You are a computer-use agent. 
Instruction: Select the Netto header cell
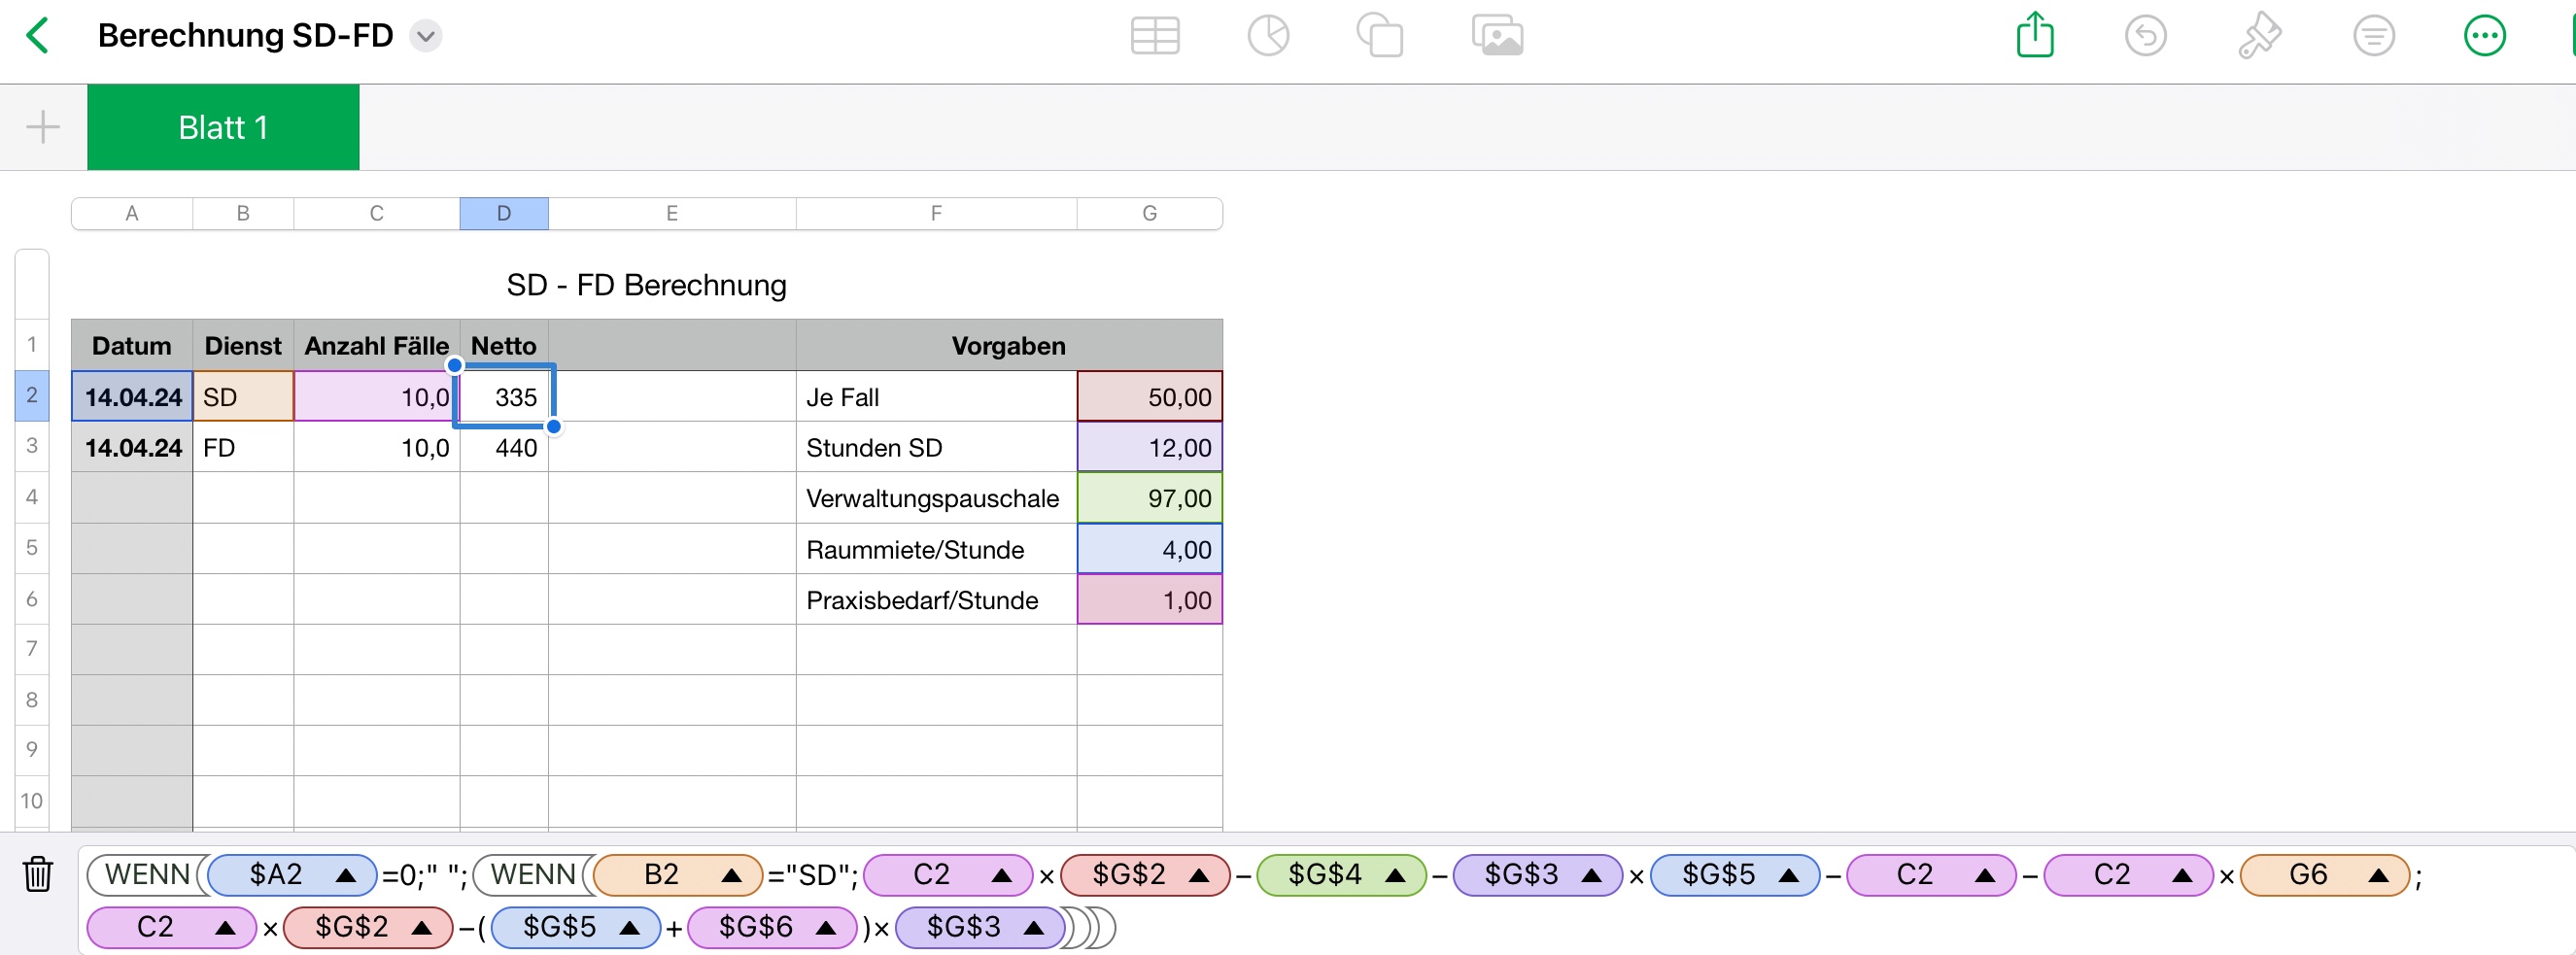click(x=504, y=346)
